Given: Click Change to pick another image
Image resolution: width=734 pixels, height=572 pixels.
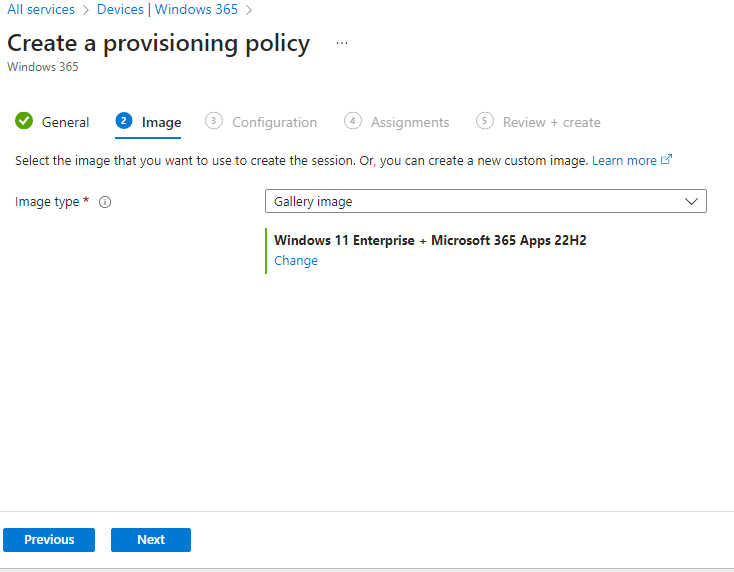Looking at the screenshot, I should [x=296, y=260].
